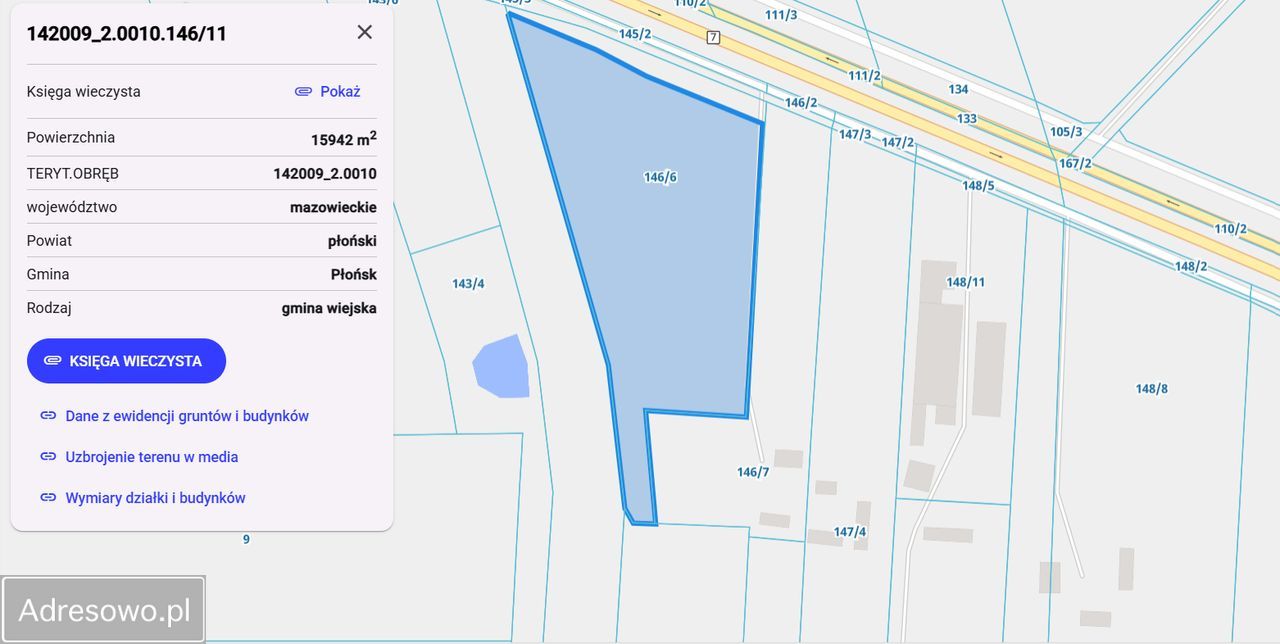Open Uzbrojenie terenu w media link
The height and width of the screenshot is (644, 1280).
(x=151, y=457)
